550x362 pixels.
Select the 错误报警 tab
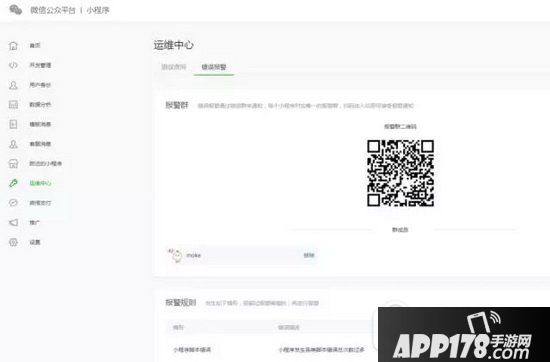point(214,67)
